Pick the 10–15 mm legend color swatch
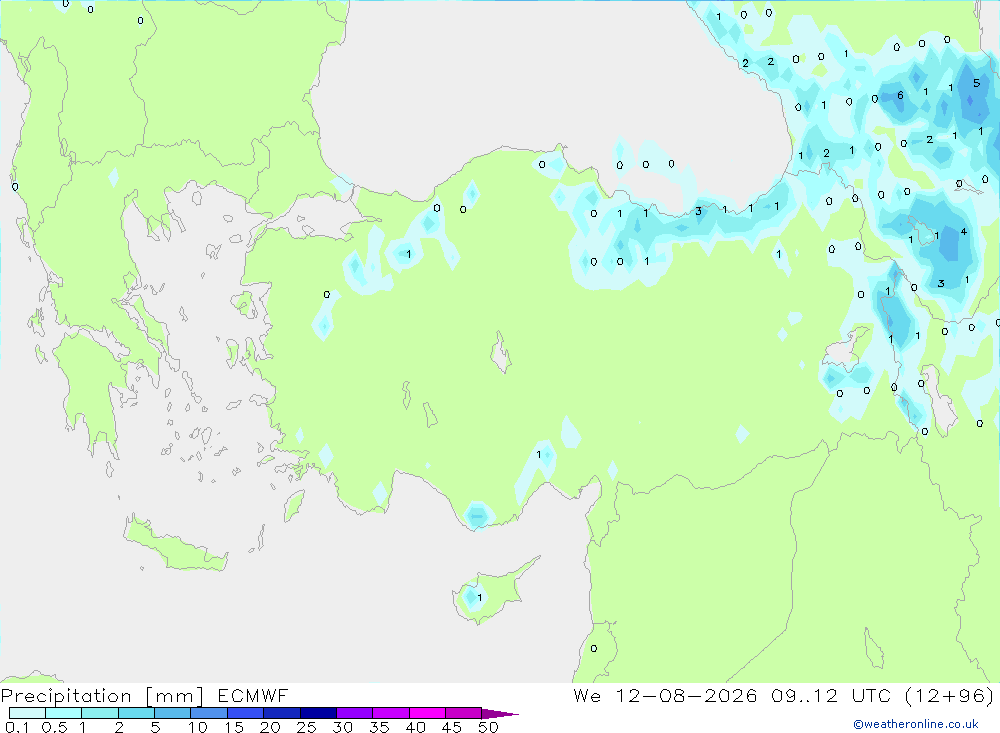This screenshot has height=733, width=1000. tap(209, 713)
